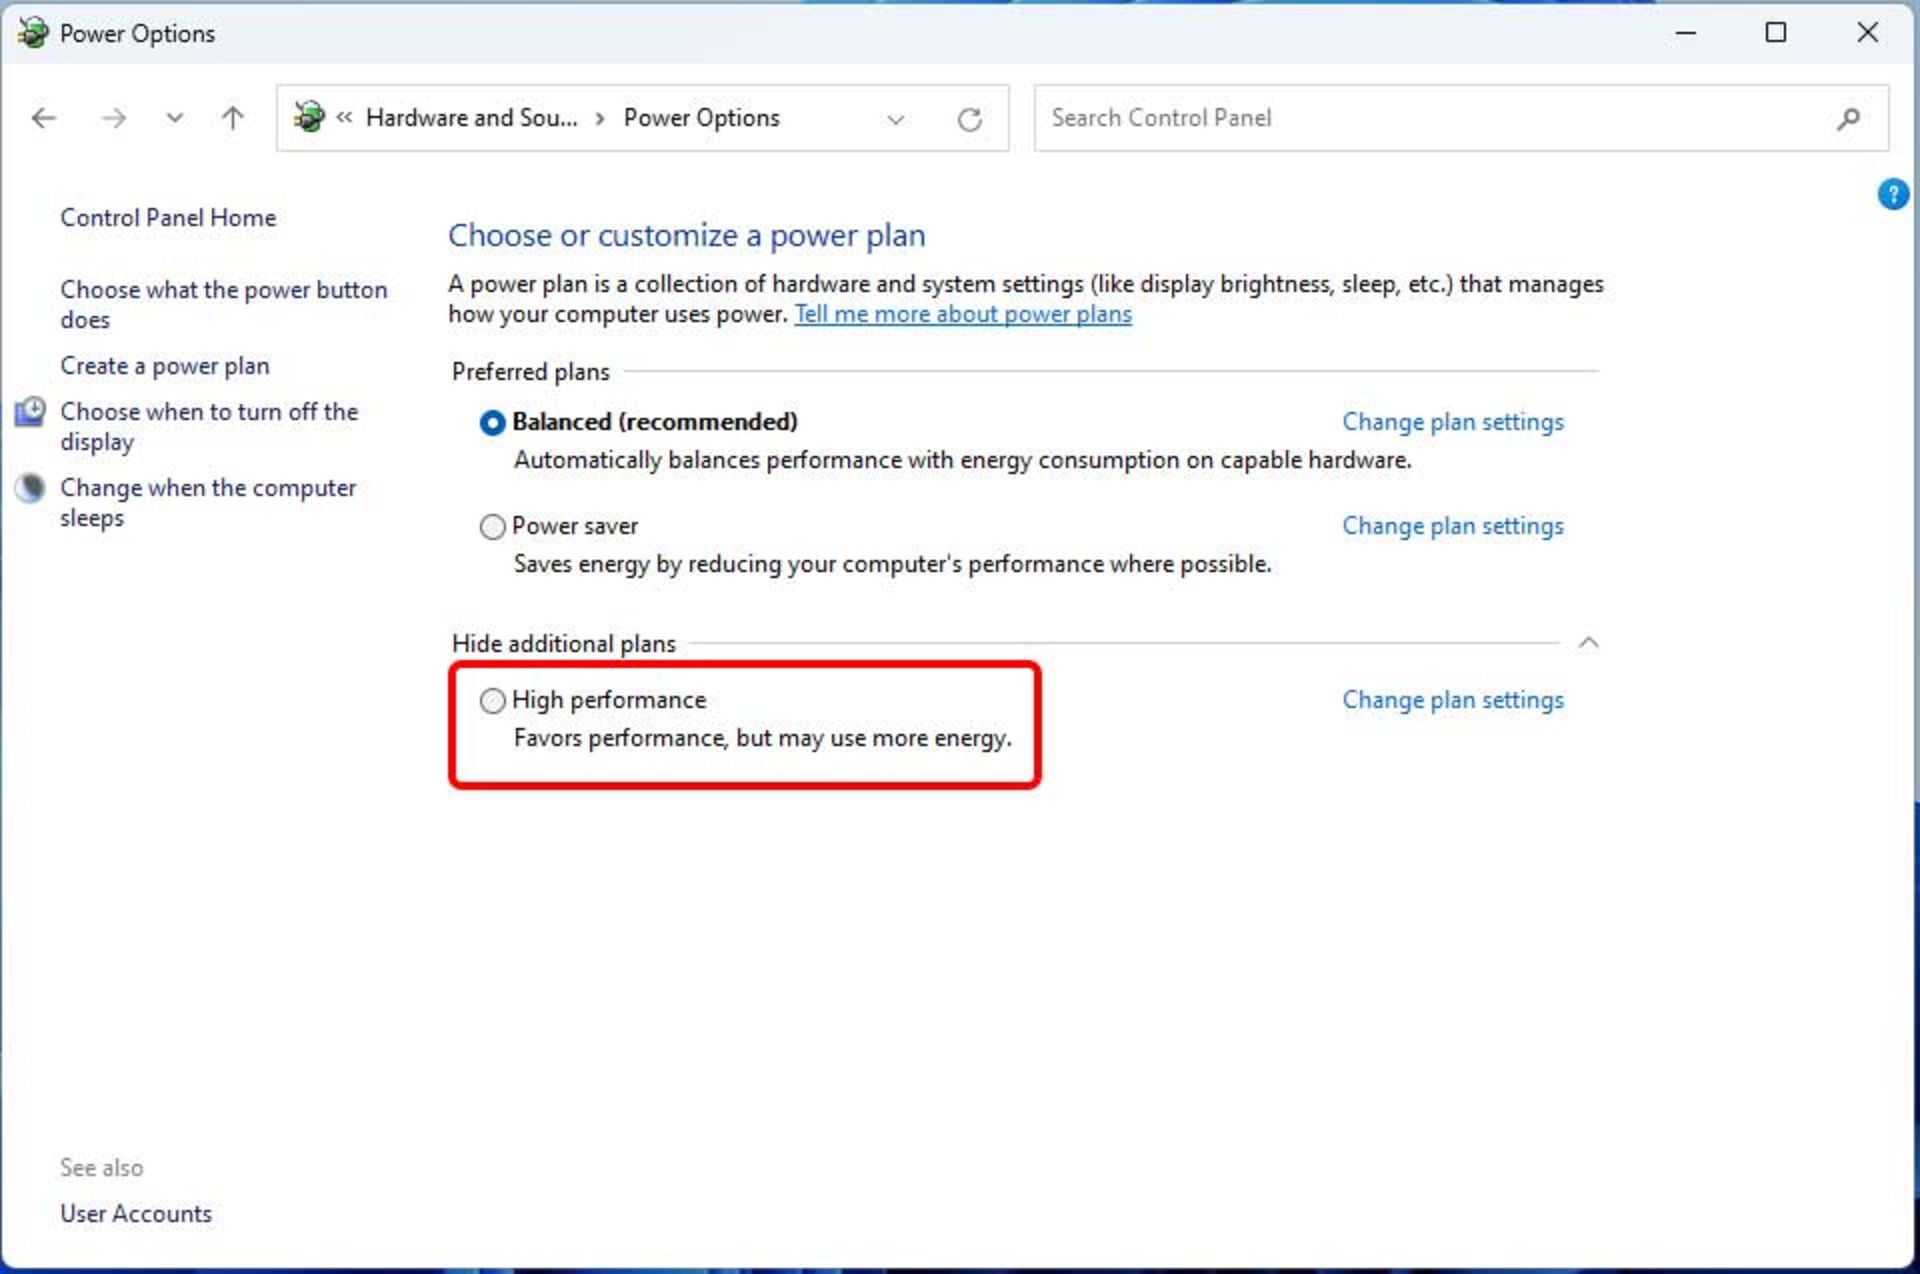Open recent locations dropdown arrow
The width and height of the screenshot is (1920, 1274).
click(x=174, y=119)
